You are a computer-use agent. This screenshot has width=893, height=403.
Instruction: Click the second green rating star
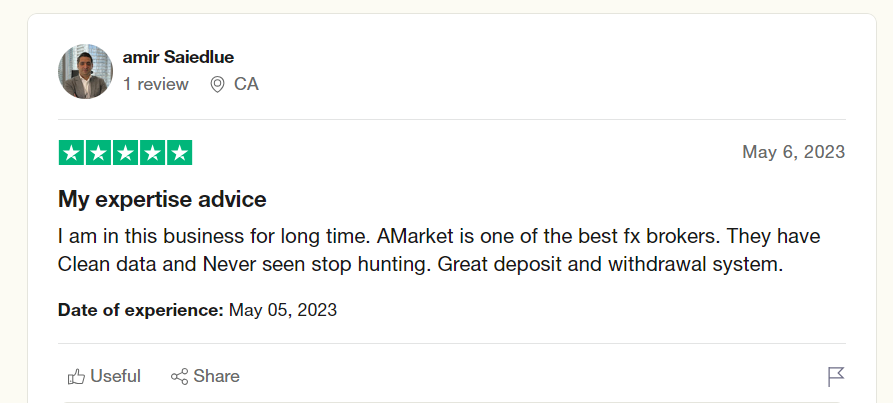(99, 153)
